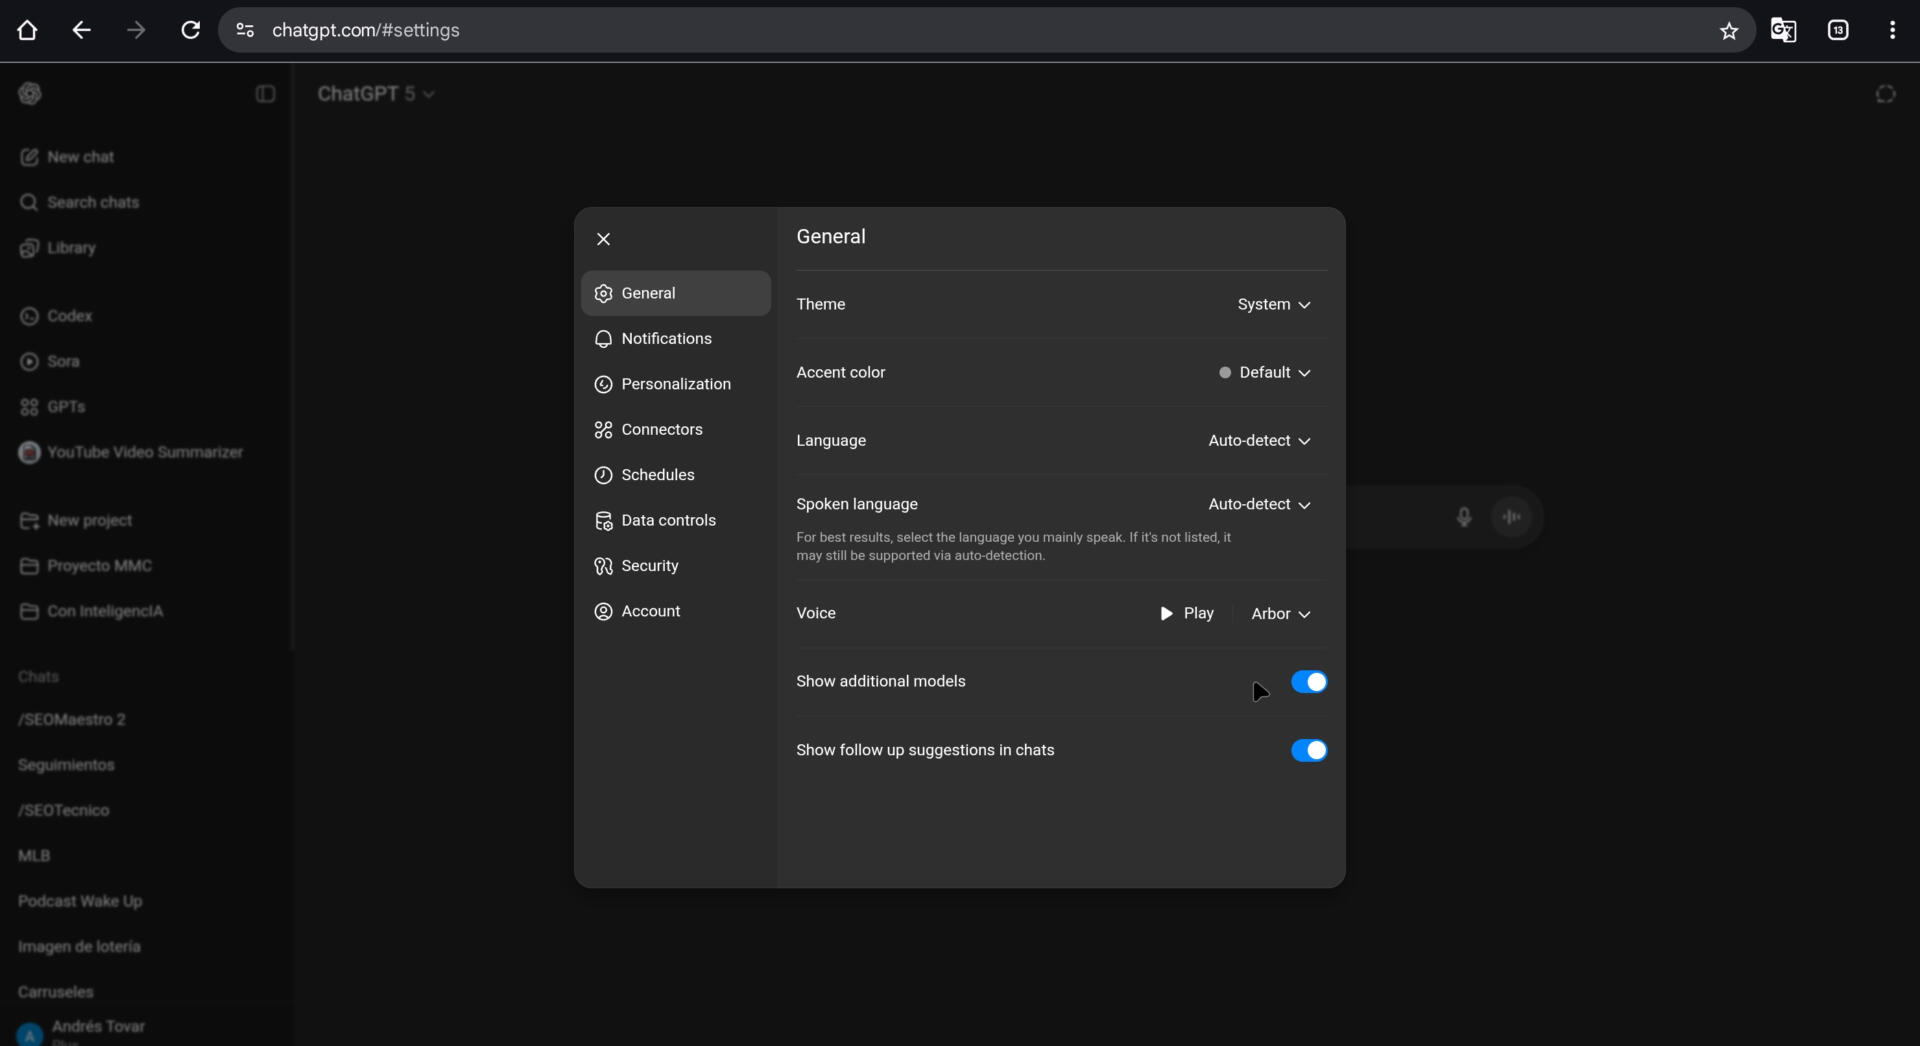Image resolution: width=1920 pixels, height=1046 pixels.
Task: Open the Connectors settings tab
Action: [x=676, y=430]
